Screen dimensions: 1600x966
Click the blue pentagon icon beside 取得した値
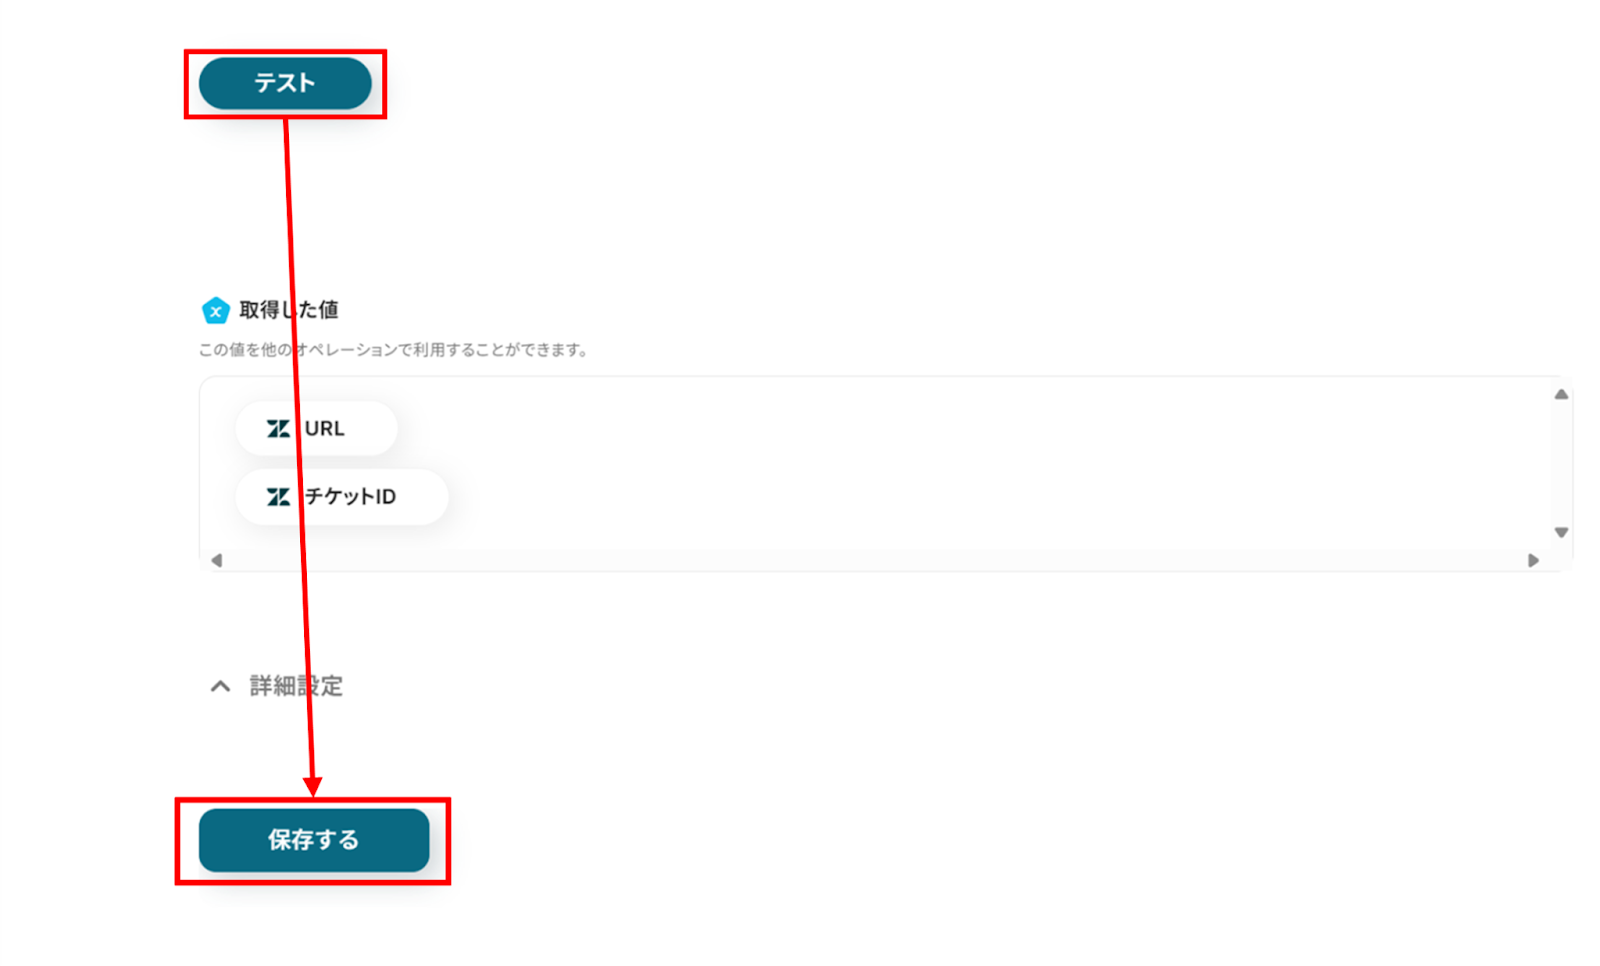point(215,311)
